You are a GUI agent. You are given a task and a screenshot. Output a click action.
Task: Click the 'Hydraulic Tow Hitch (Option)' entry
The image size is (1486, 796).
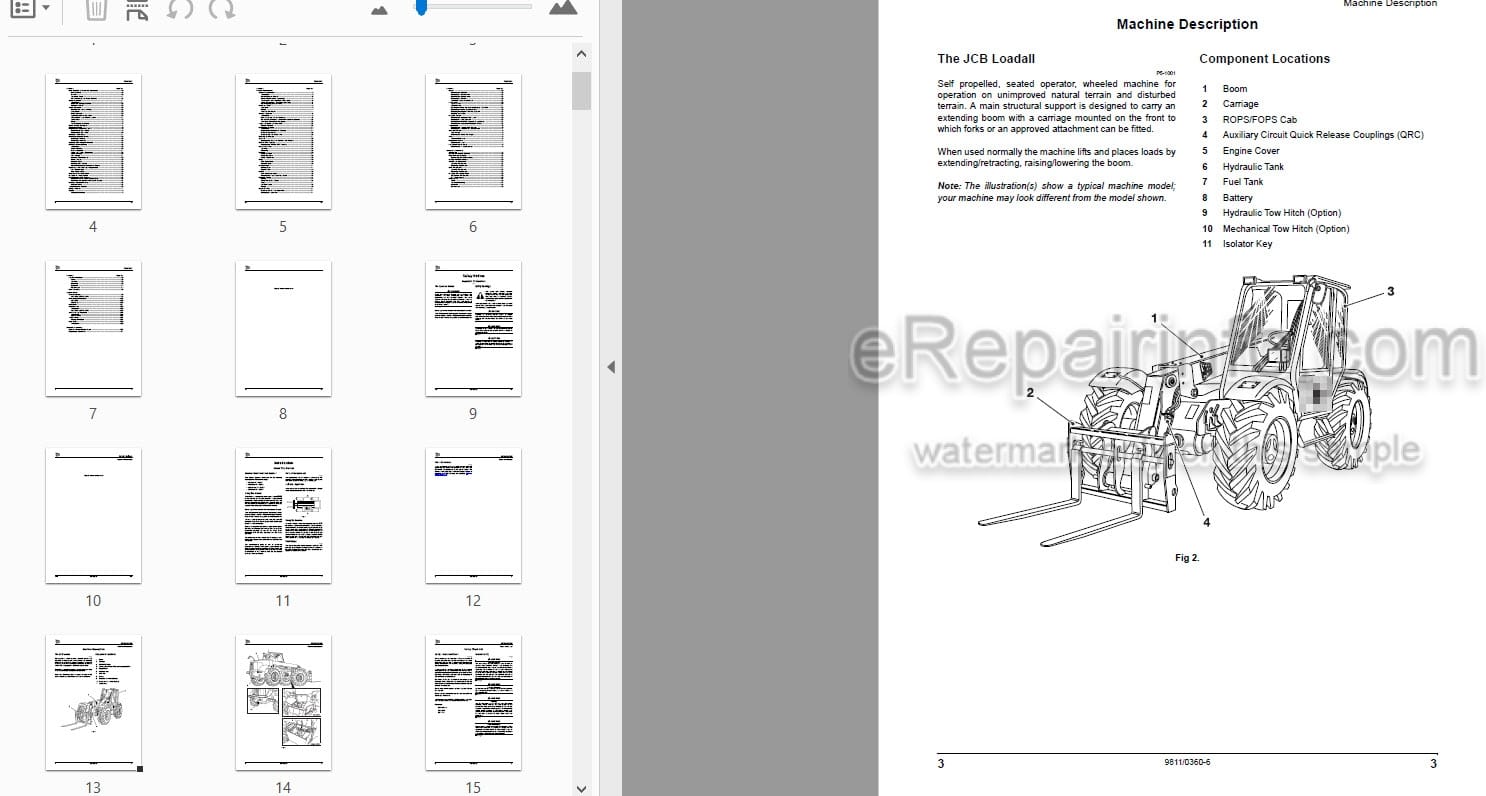point(1282,213)
